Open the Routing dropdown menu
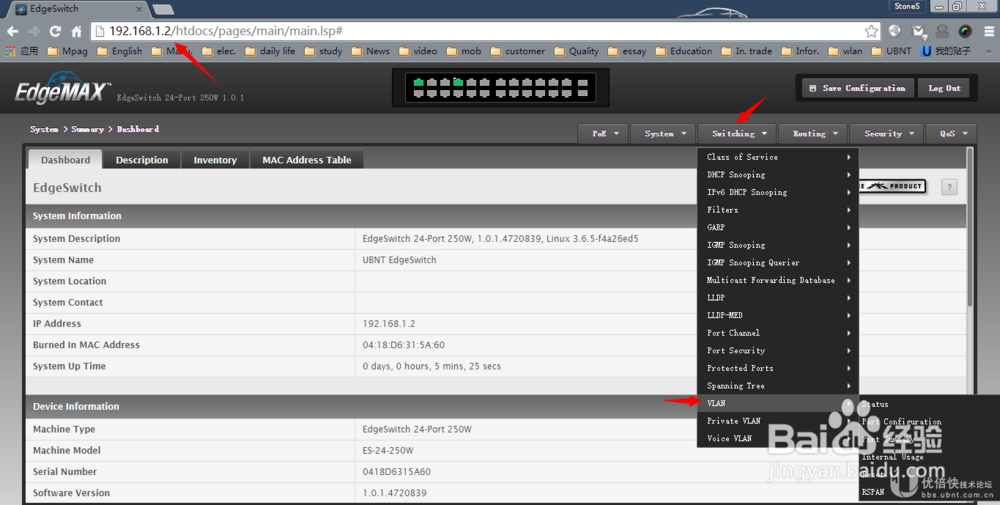Screen dimensions: 1000x505 coord(813,133)
